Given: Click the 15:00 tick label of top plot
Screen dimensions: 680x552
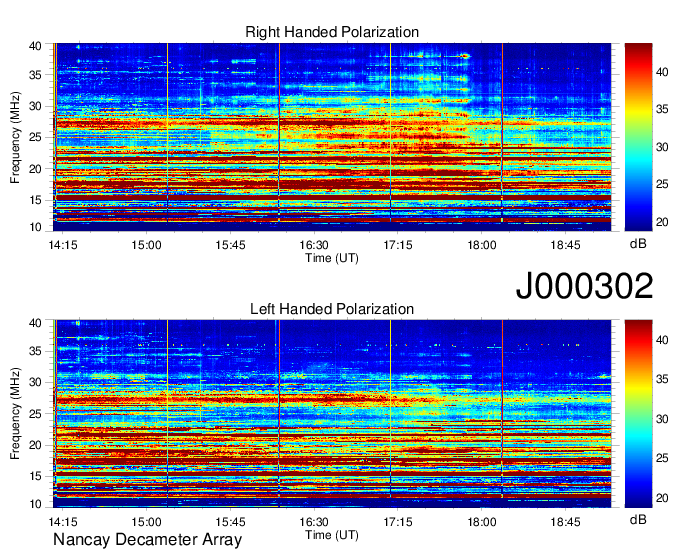Looking at the screenshot, I should (147, 245).
